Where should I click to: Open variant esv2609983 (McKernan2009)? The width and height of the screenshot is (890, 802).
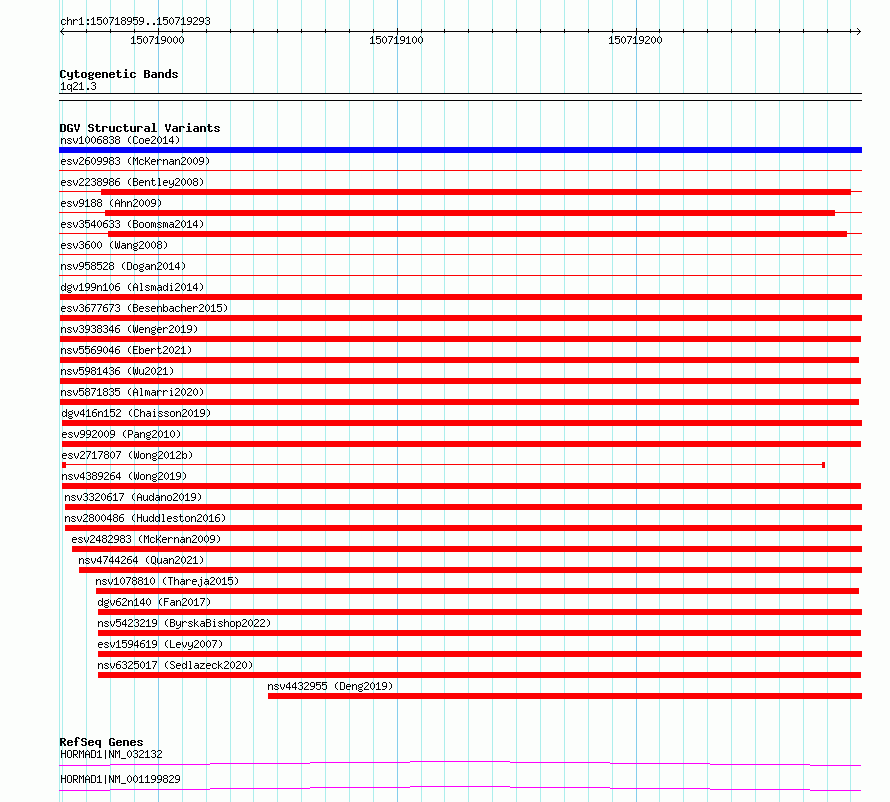pyautogui.click(x=135, y=161)
